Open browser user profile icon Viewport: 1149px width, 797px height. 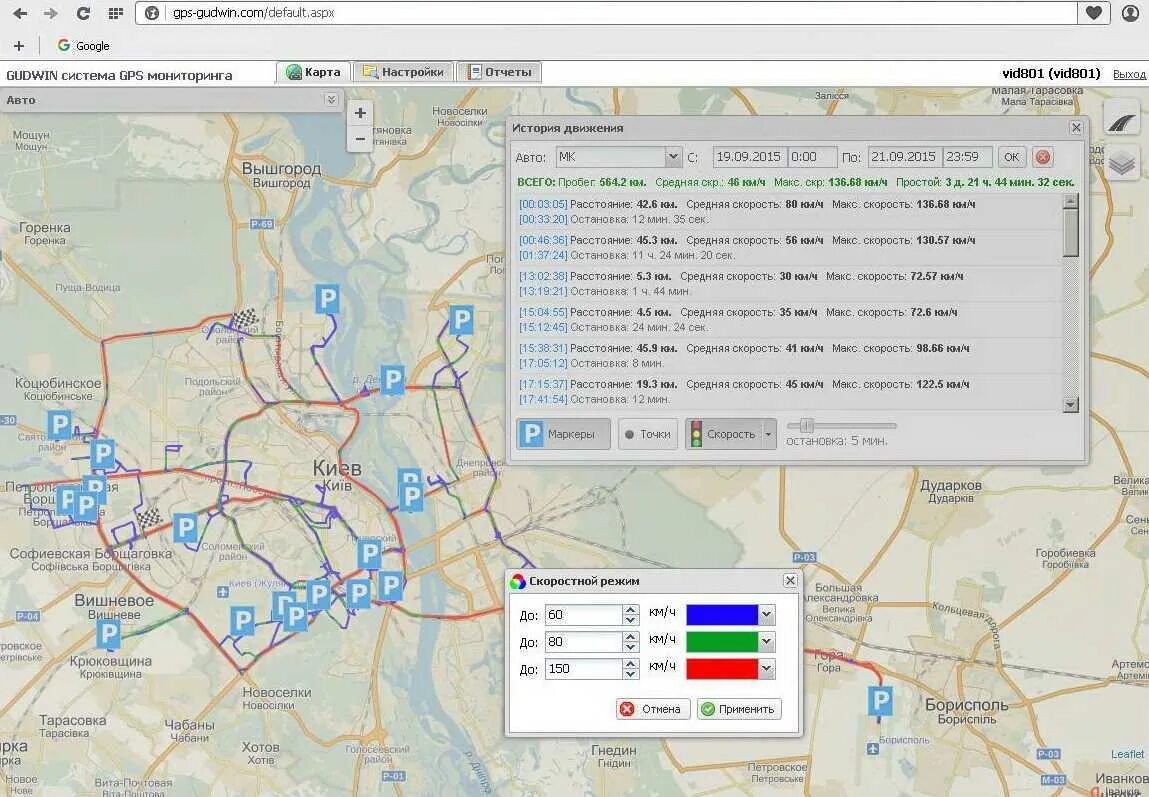point(1131,12)
